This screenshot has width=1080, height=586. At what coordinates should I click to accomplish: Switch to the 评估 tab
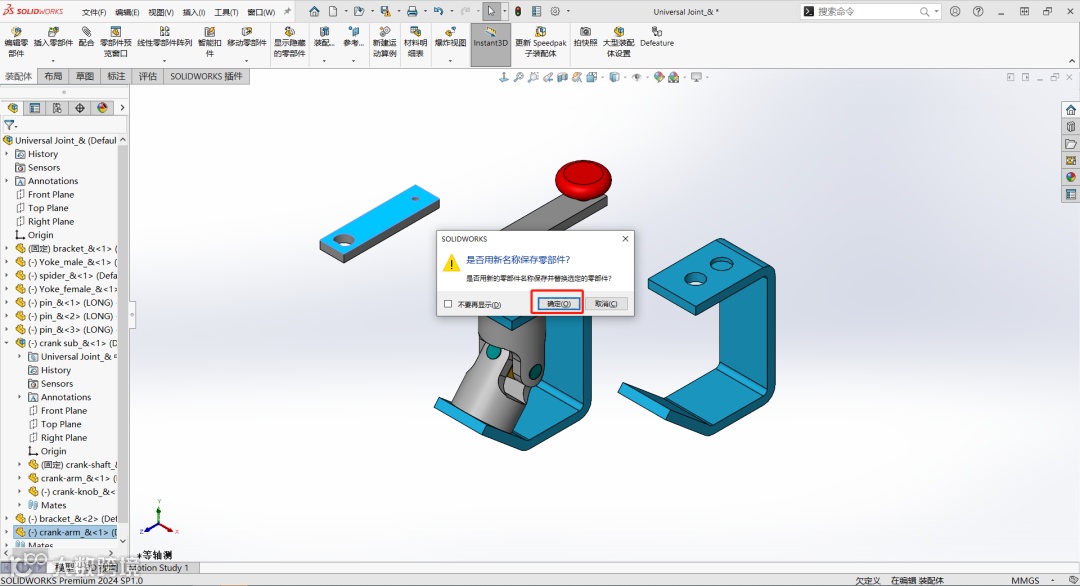[x=147, y=76]
